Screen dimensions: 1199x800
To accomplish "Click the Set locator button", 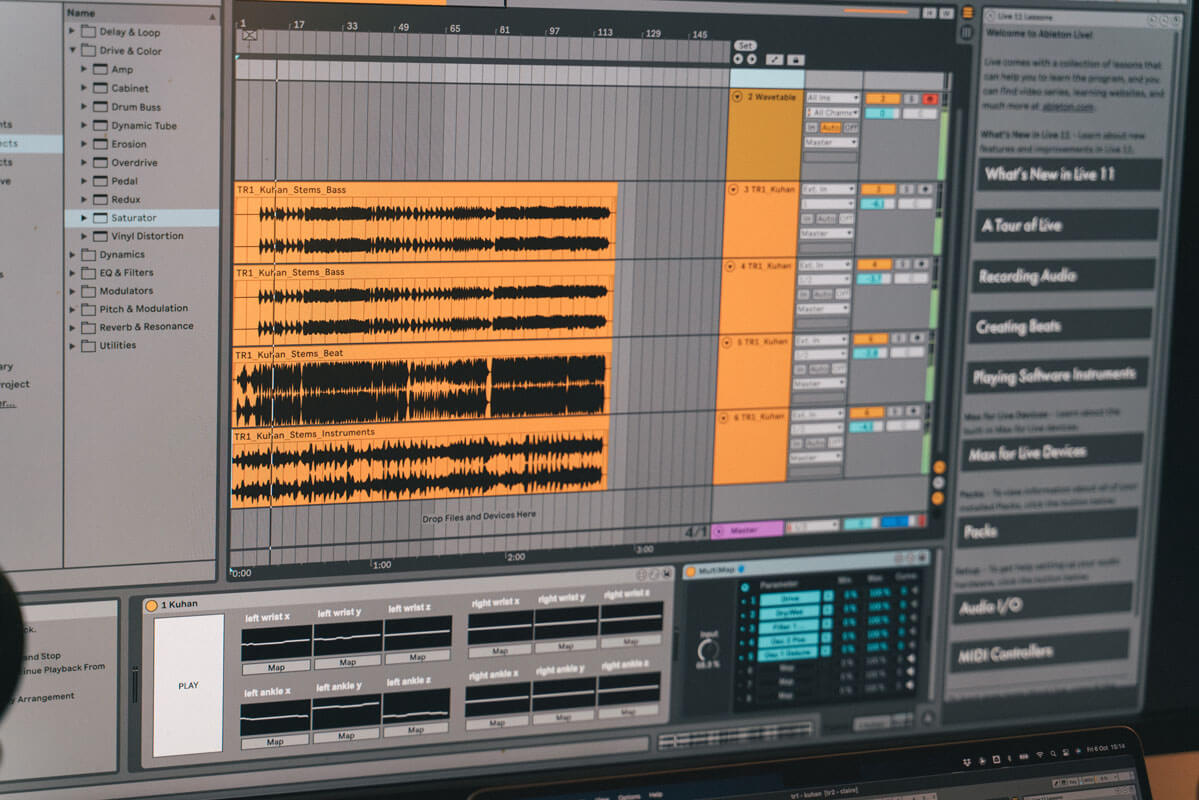I will pyautogui.click(x=746, y=45).
